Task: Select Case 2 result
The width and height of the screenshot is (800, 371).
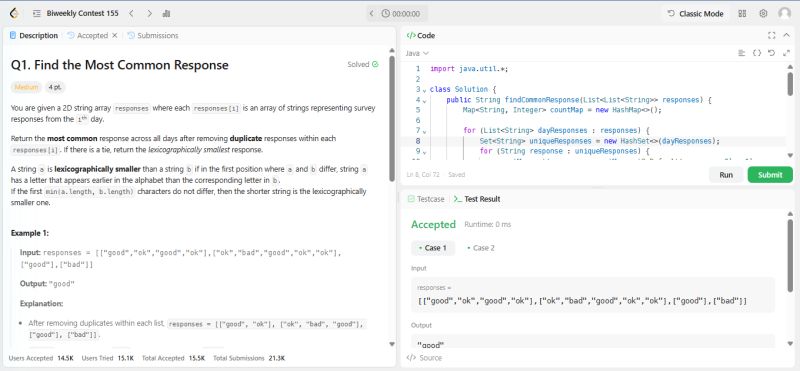Action: tap(481, 248)
